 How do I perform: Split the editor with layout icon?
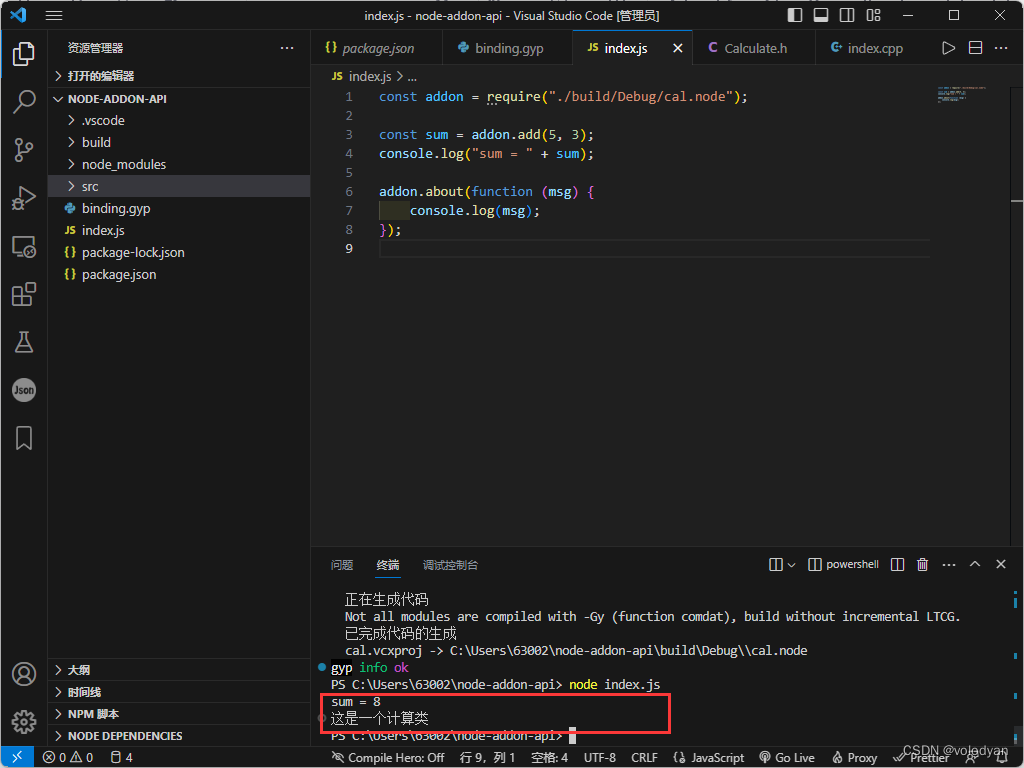(975, 48)
